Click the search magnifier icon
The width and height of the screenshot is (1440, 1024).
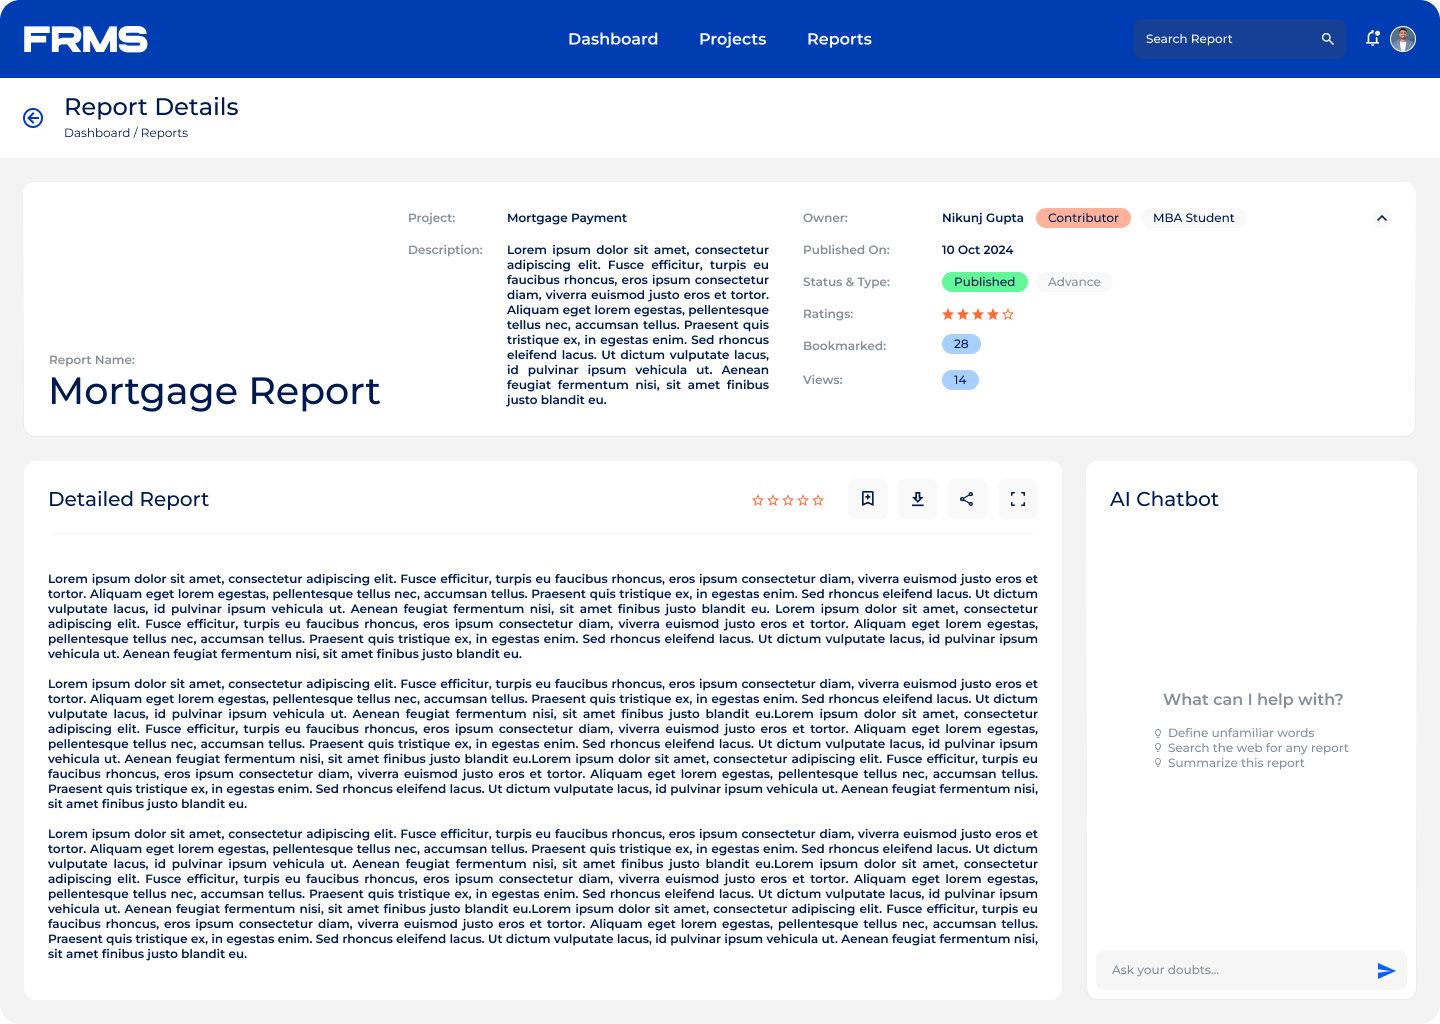[1327, 39]
